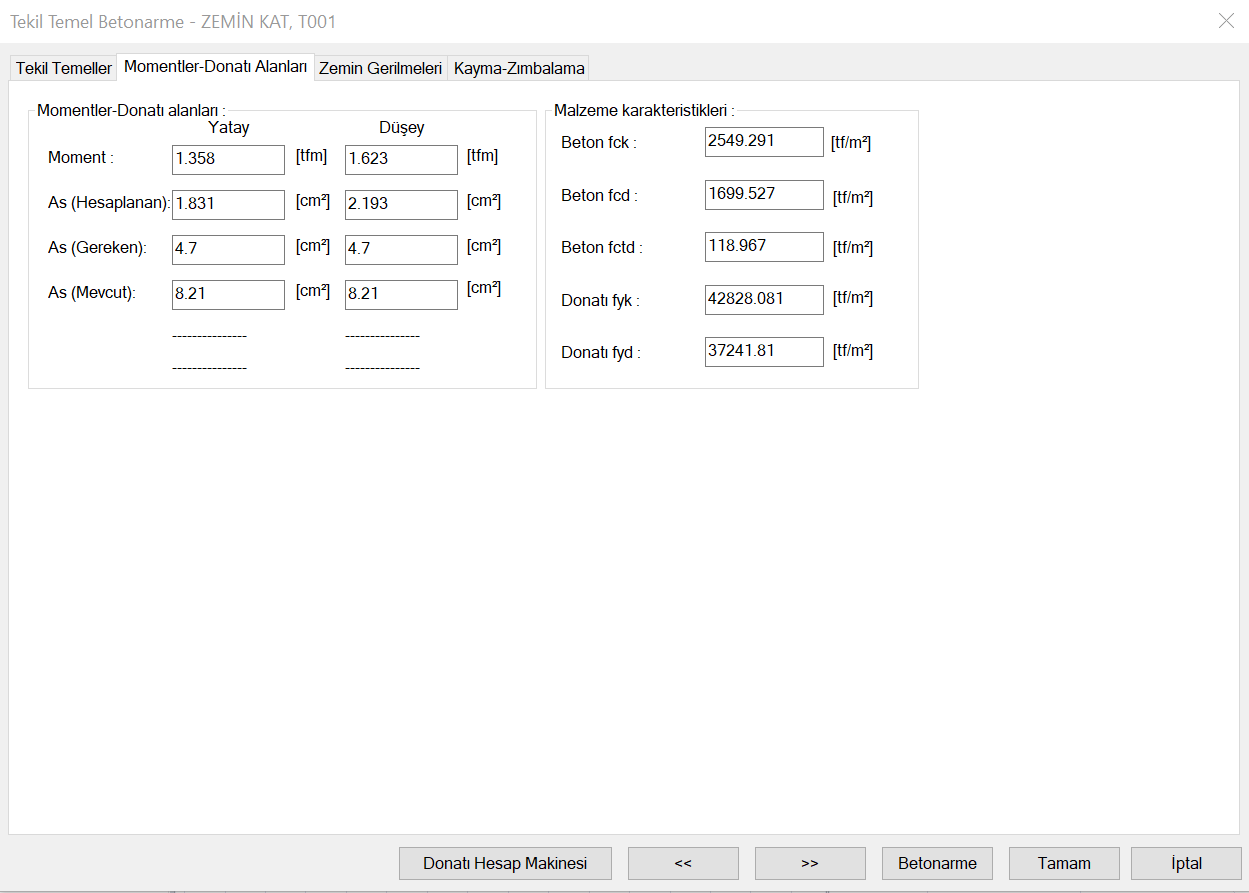Cancel using the İptal button
The image size is (1249, 893).
[1186, 863]
